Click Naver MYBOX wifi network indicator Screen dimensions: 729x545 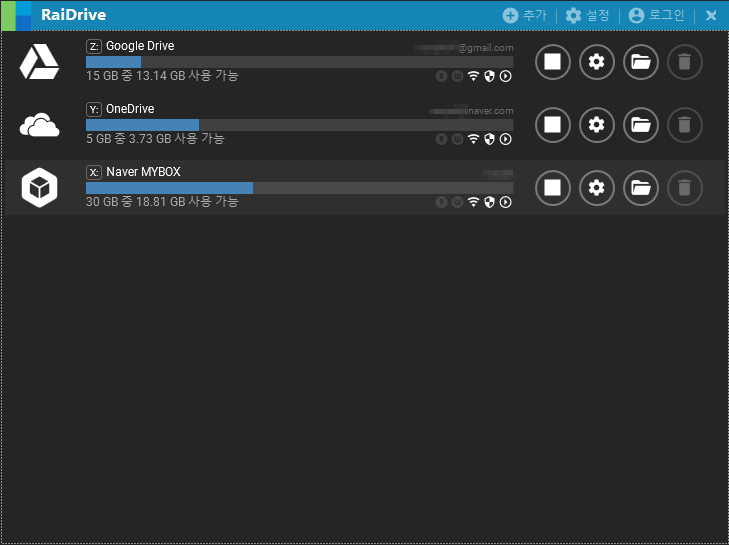tap(473, 202)
